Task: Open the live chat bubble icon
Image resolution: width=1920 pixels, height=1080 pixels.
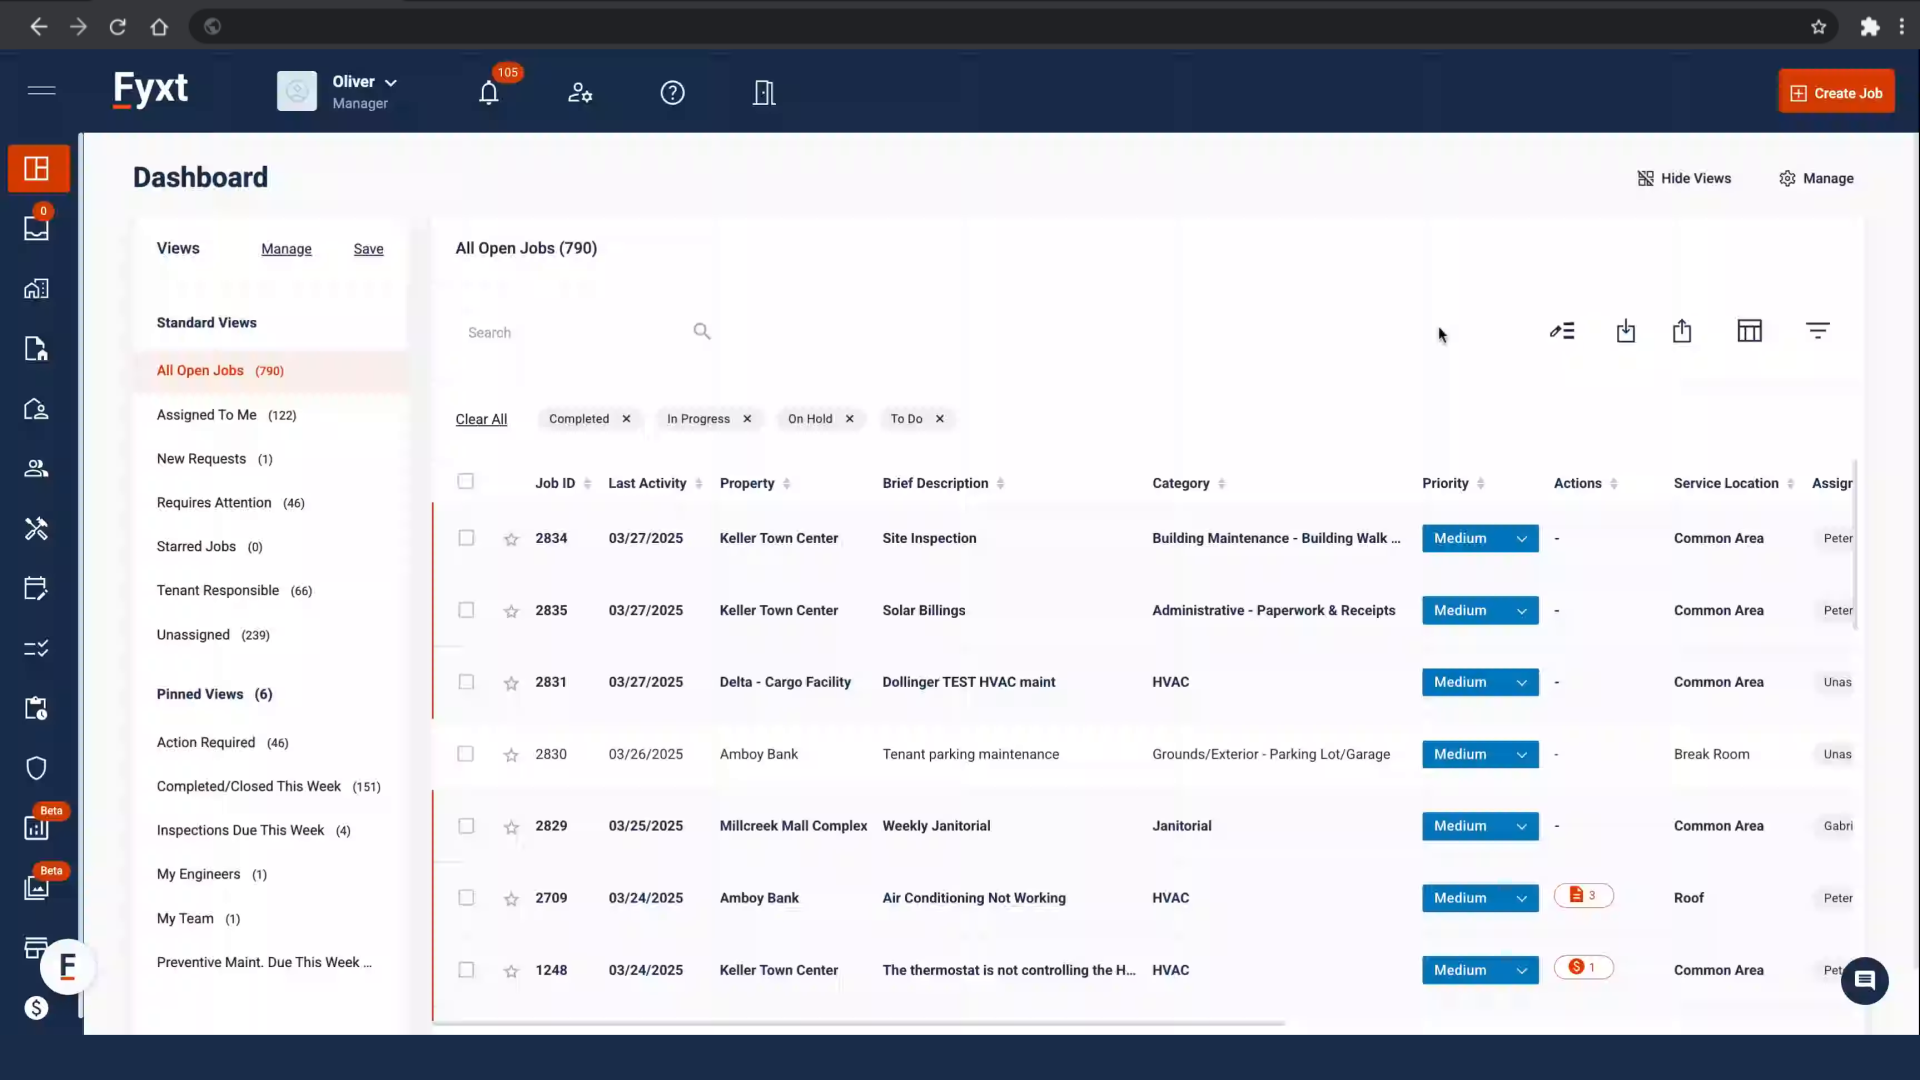Action: pyautogui.click(x=1865, y=981)
